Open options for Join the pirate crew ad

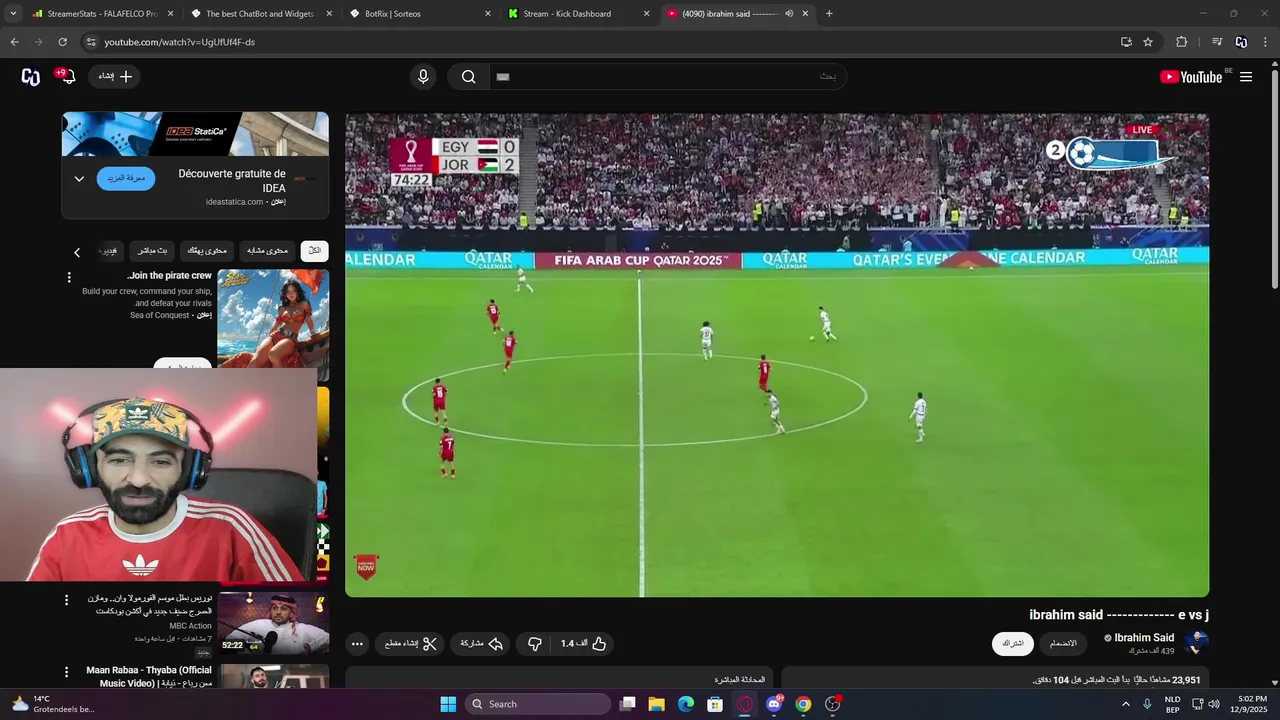69,277
